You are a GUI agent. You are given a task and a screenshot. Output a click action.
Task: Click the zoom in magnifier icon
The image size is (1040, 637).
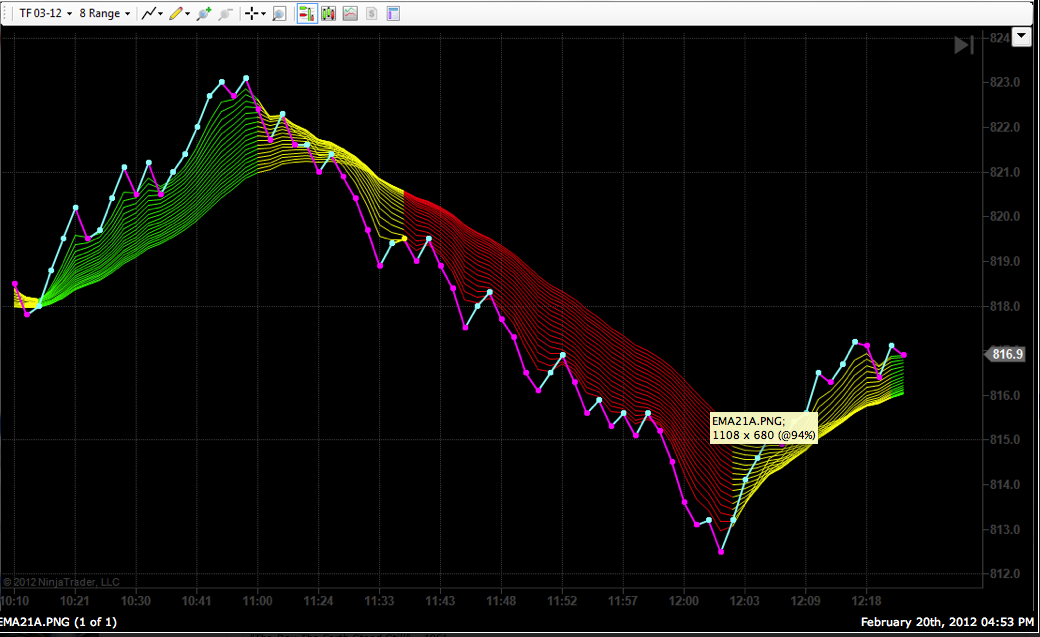coord(204,13)
